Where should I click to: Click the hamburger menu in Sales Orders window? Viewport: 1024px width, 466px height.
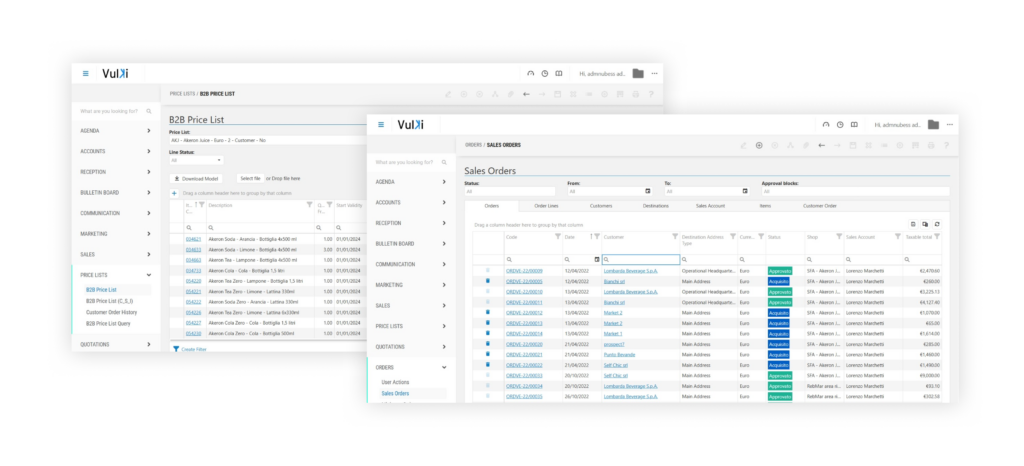point(381,125)
